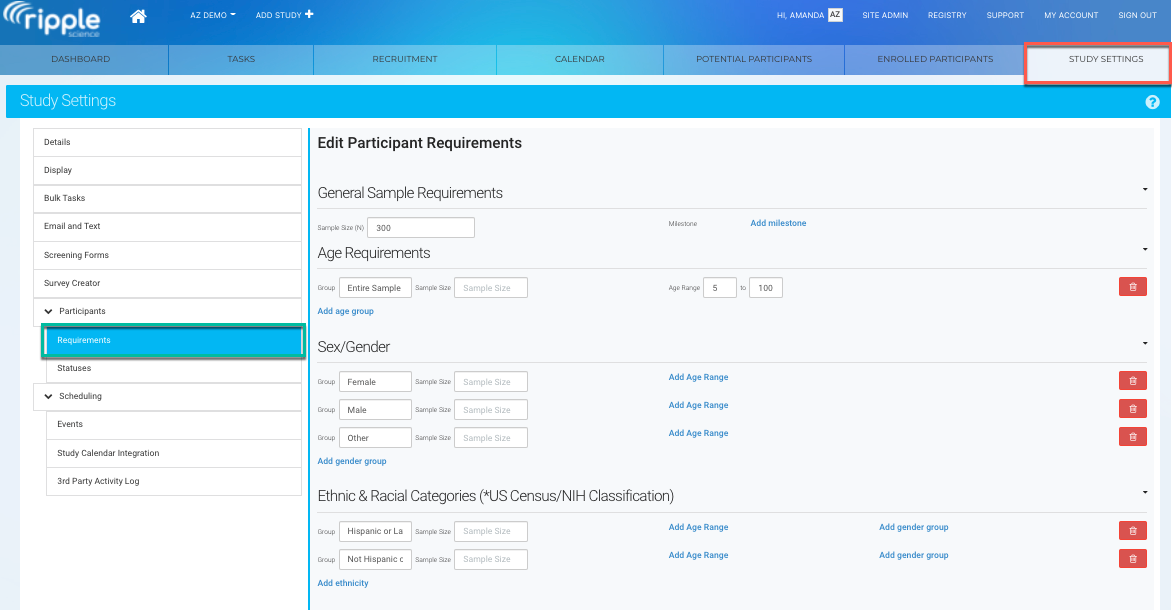Image resolution: width=1172 pixels, height=610 pixels.
Task: Delete the Hispanic or Latino ethnicity row
Action: (x=1132, y=531)
